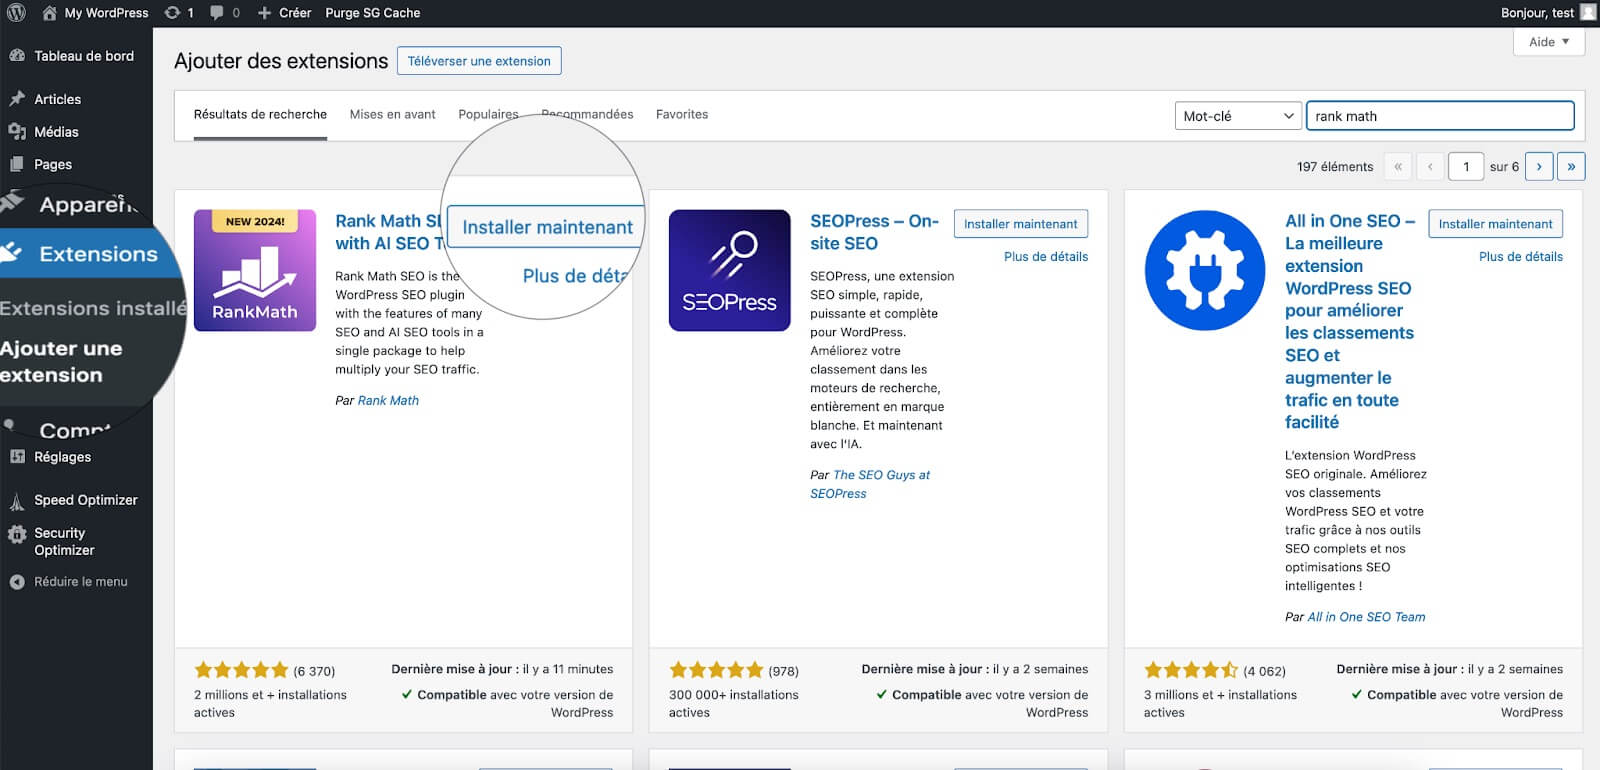This screenshot has height=770, width=1600.
Task: Click Créer in admin bar
Action: [x=295, y=13]
